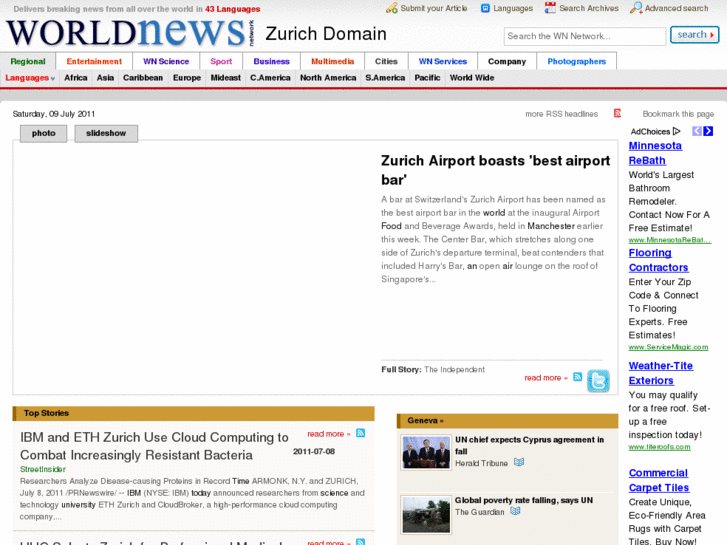Click book icon beside Herald Tribune
Image resolution: width=727 pixels, height=545 pixels.
click(x=519, y=462)
